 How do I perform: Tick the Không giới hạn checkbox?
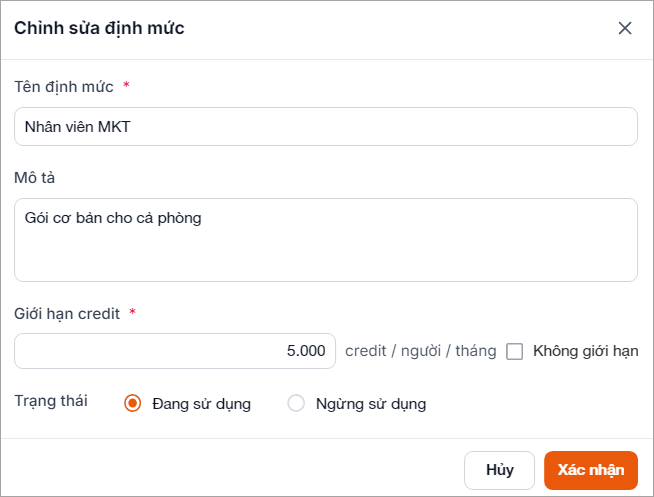pyautogui.click(x=515, y=351)
